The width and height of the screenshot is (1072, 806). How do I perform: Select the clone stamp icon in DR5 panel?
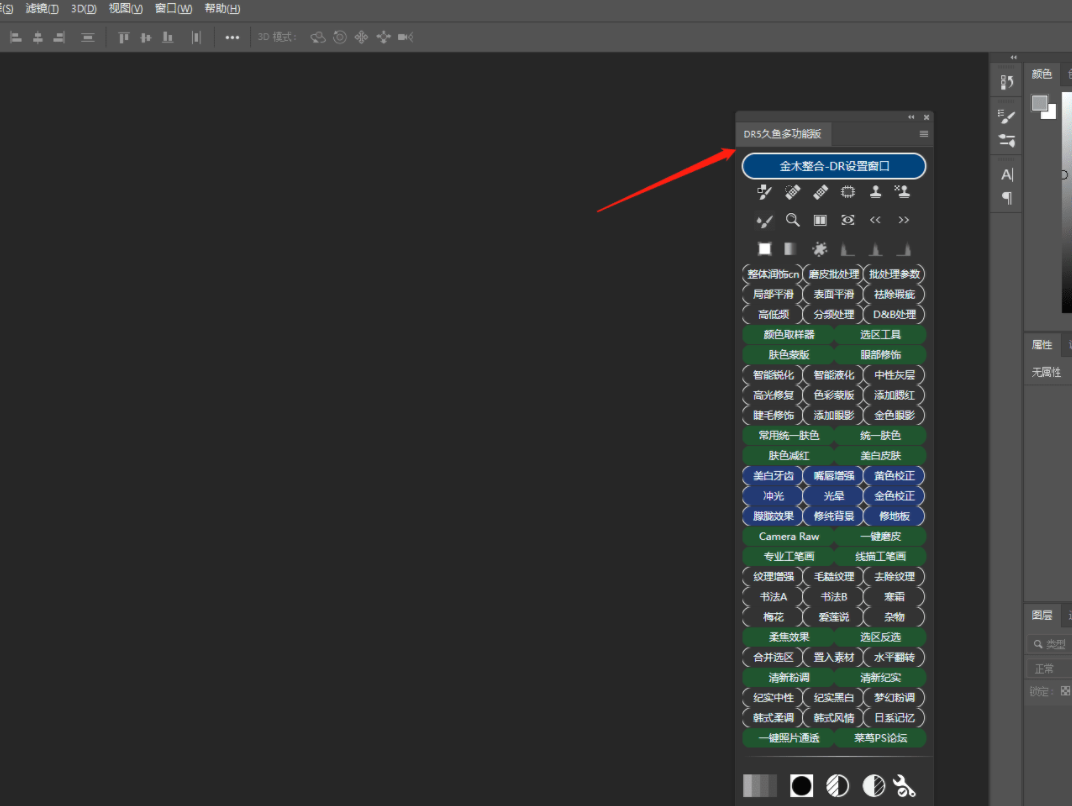click(x=876, y=192)
